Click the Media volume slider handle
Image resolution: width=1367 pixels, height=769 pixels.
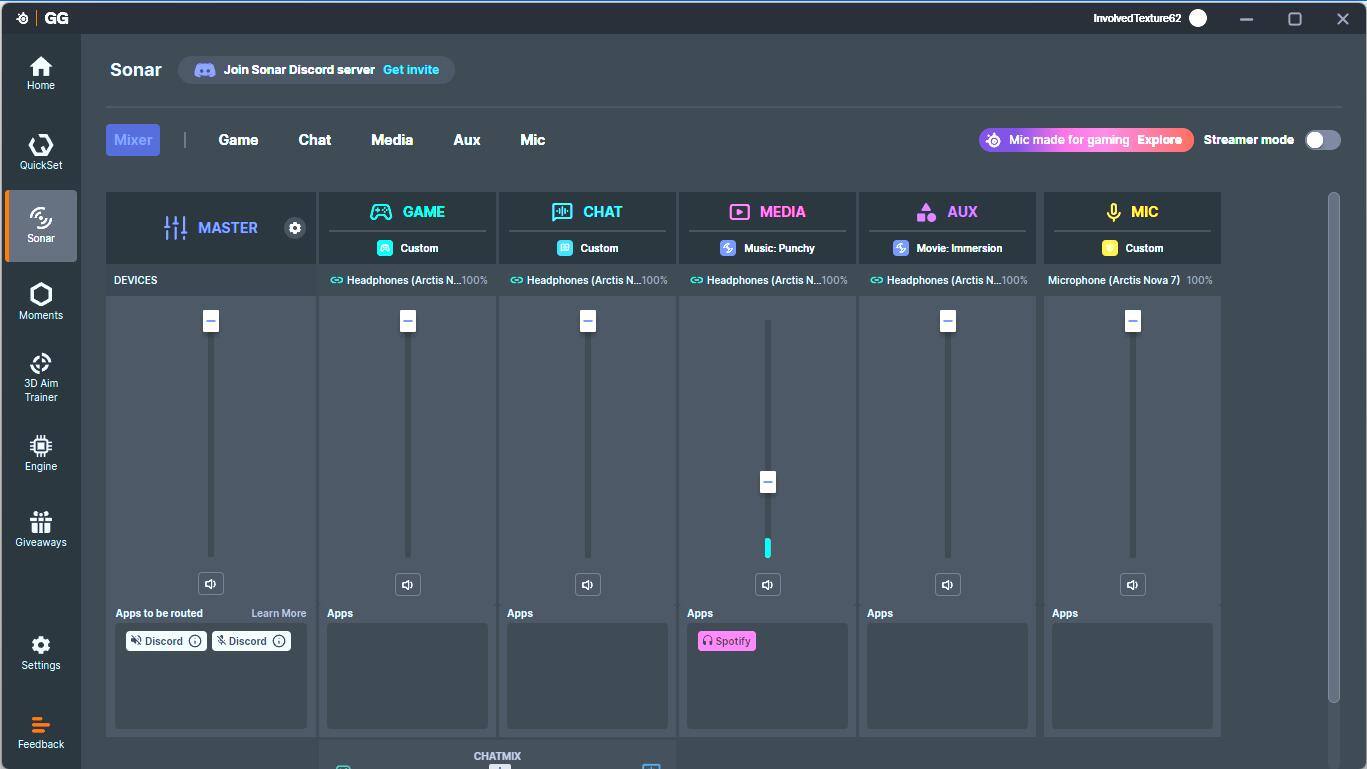click(767, 482)
